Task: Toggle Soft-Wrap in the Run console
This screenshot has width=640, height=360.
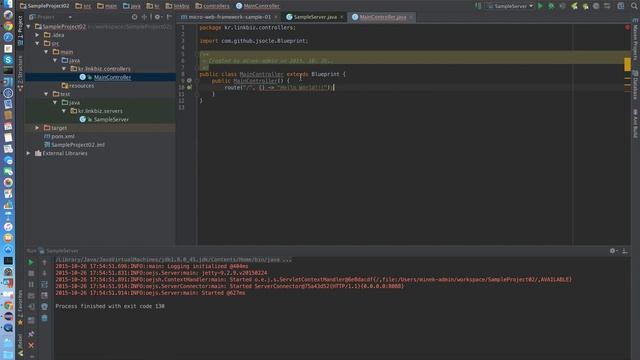Action: click(x=44, y=284)
